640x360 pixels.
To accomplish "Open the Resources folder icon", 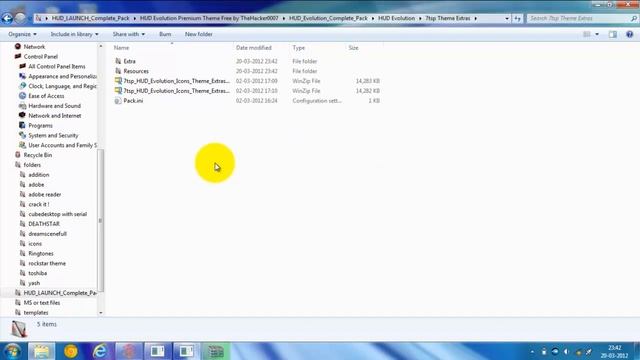I will (x=118, y=71).
